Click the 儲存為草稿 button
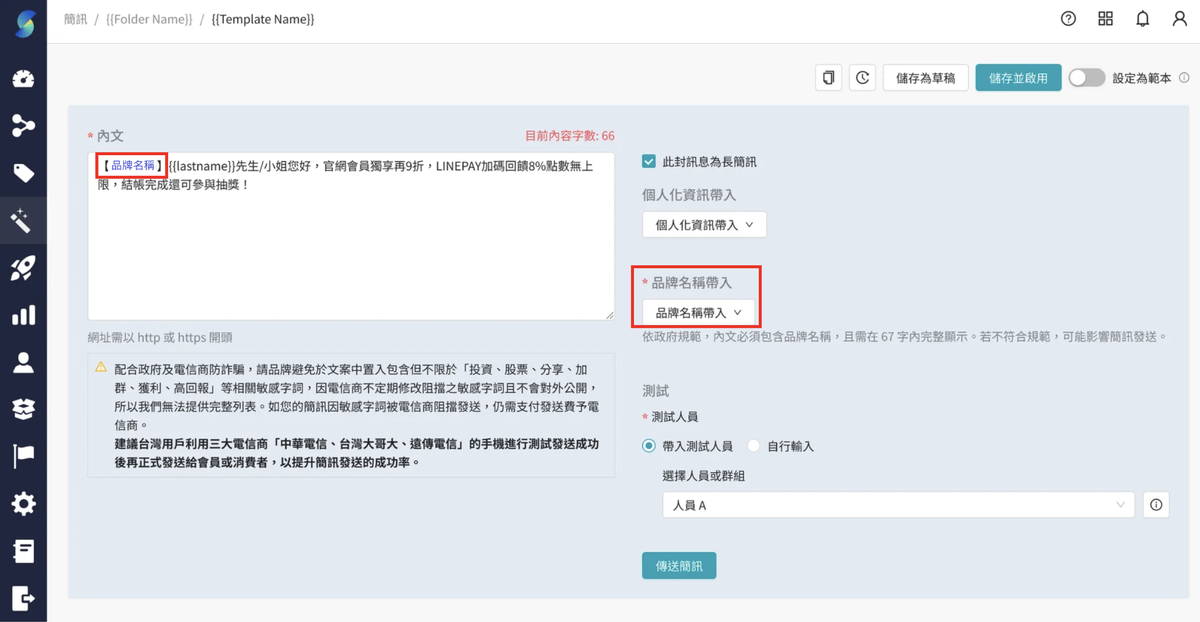The width and height of the screenshot is (1200, 622). (x=925, y=78)
